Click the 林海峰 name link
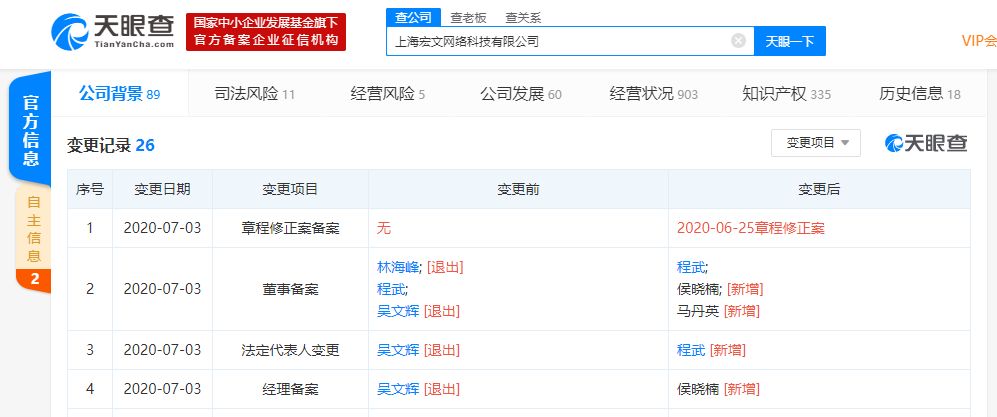The image size is (997, 417). click(399, 267)
